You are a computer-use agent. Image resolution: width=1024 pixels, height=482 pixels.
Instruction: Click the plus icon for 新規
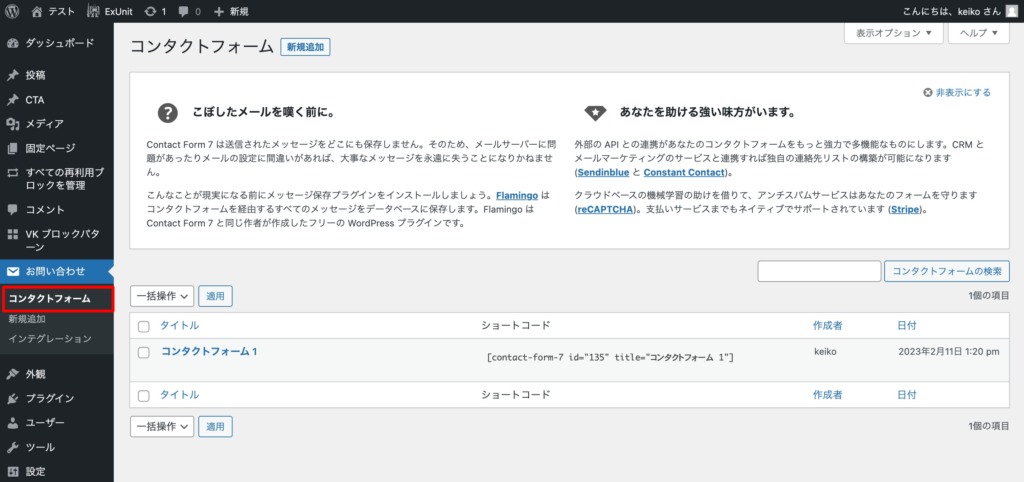coord(219,11)
